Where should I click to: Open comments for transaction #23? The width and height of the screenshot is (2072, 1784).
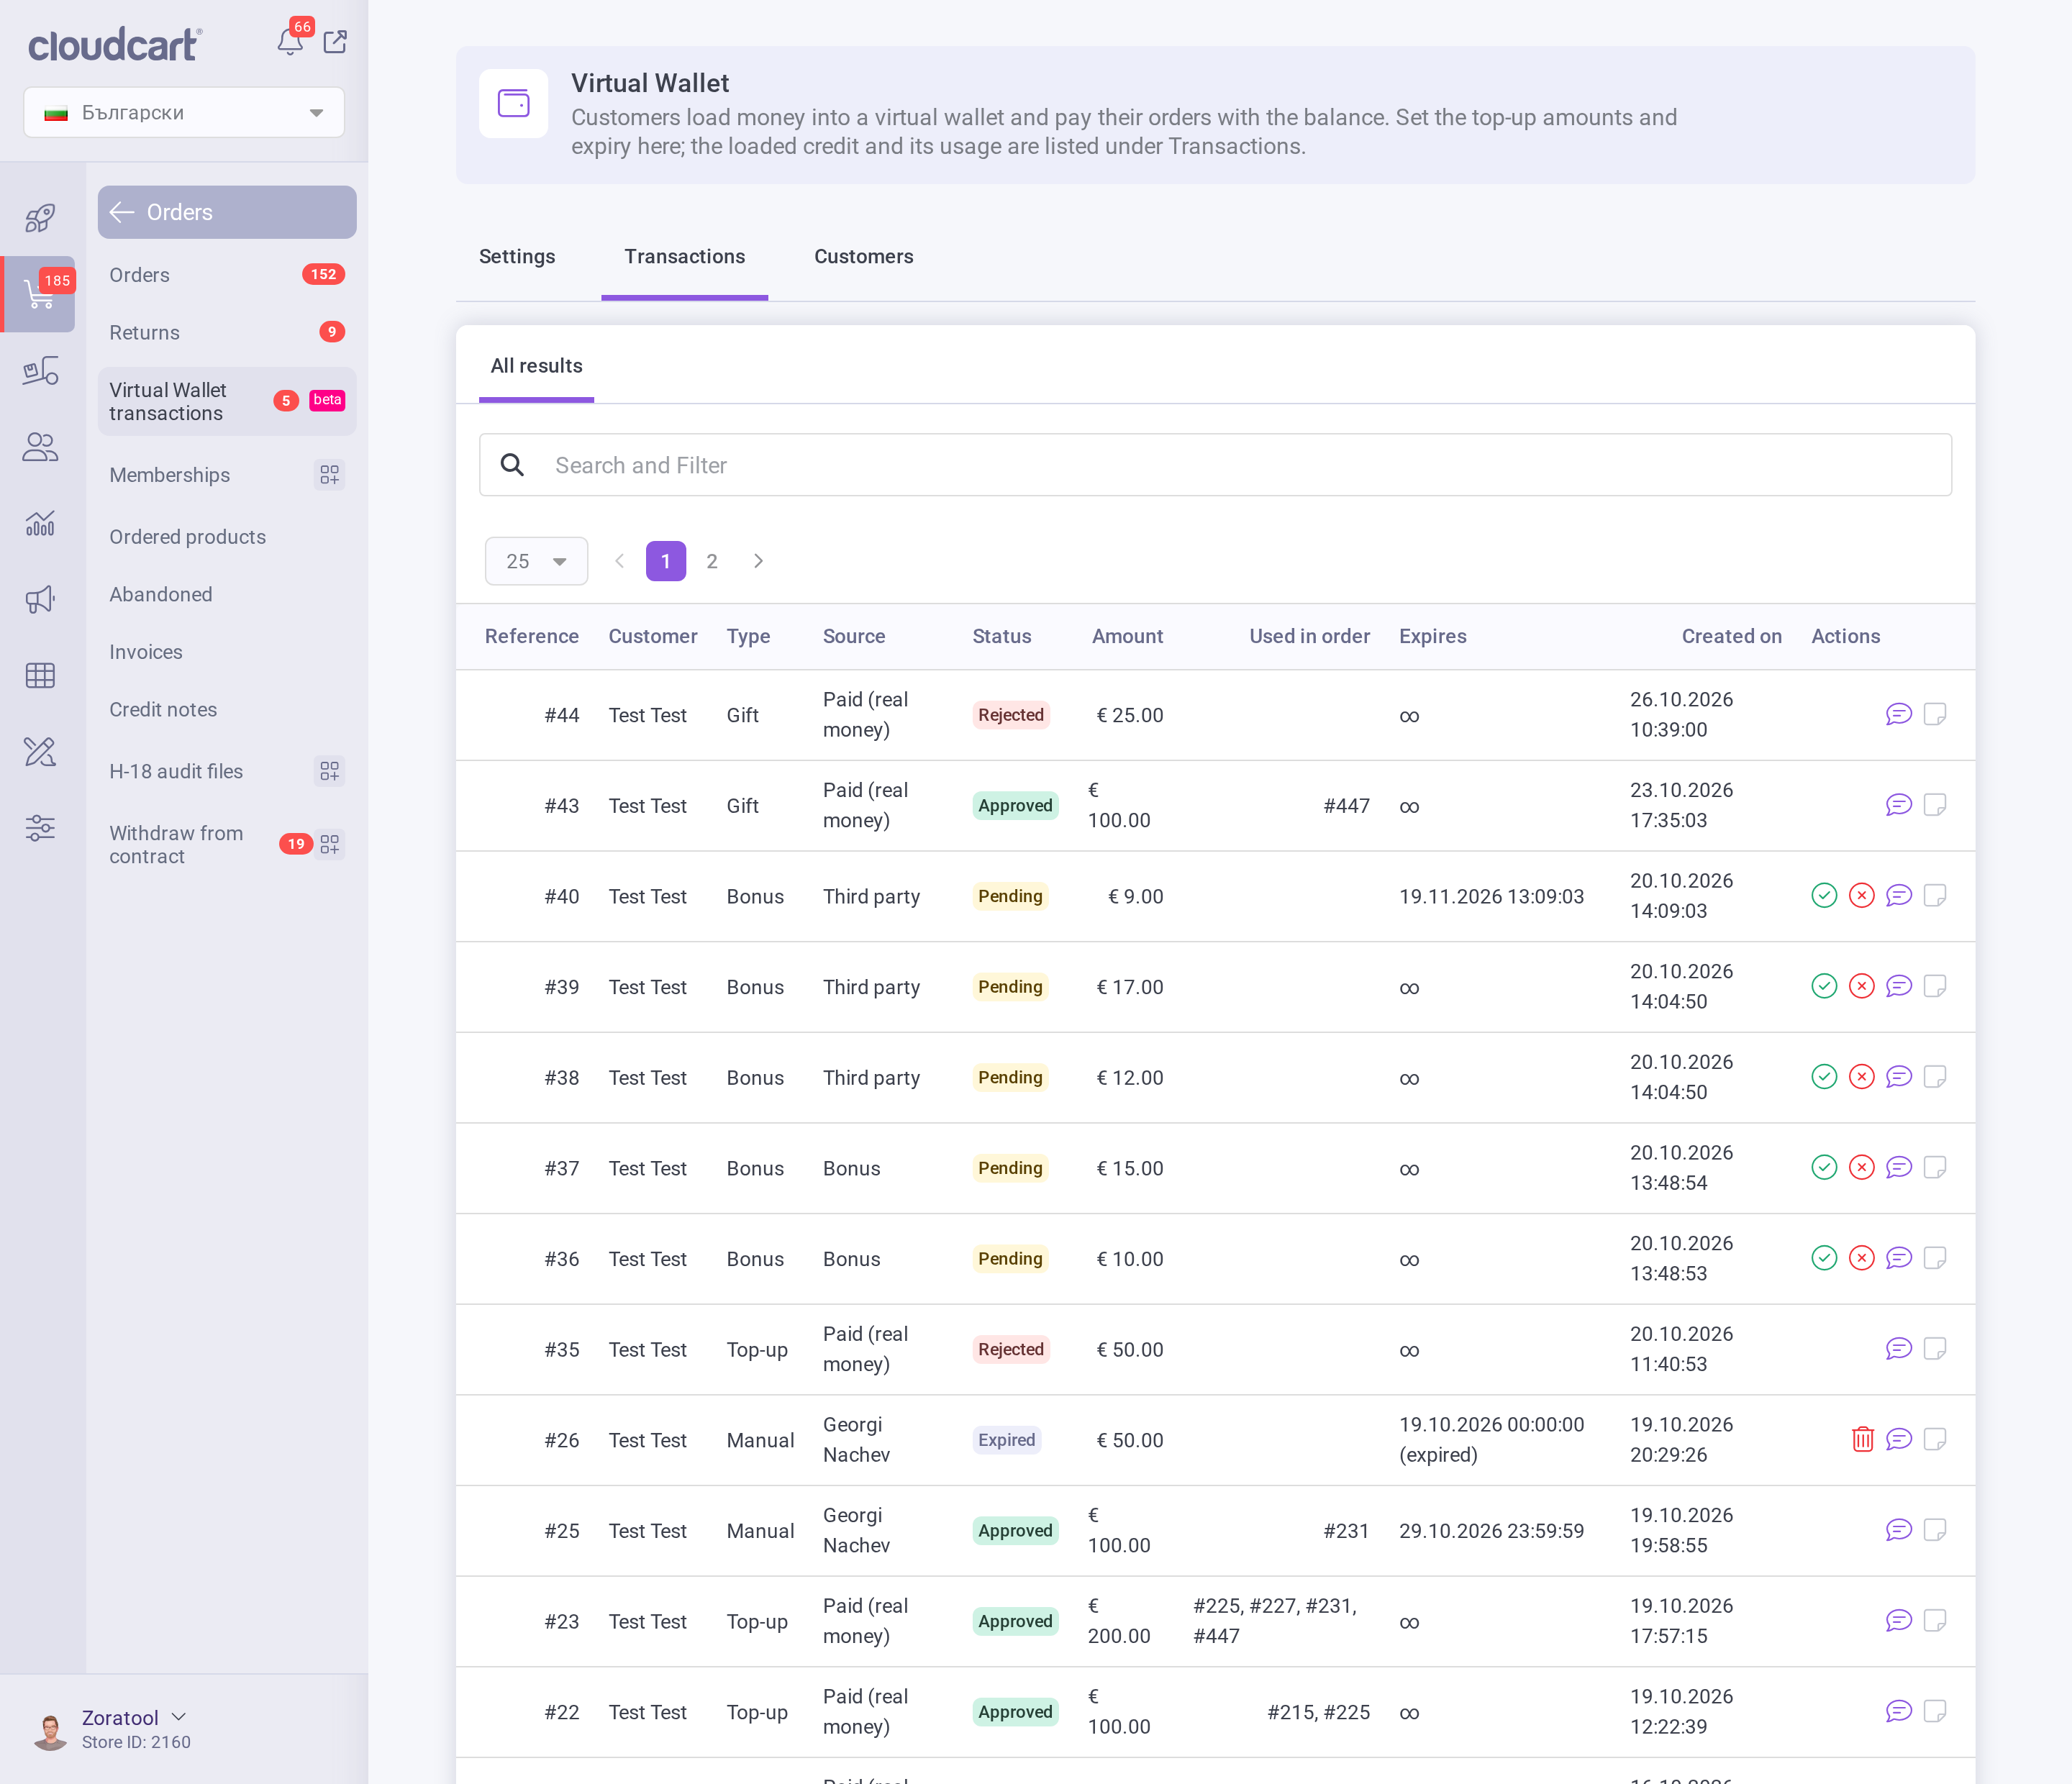(x=1898, y=1621)
